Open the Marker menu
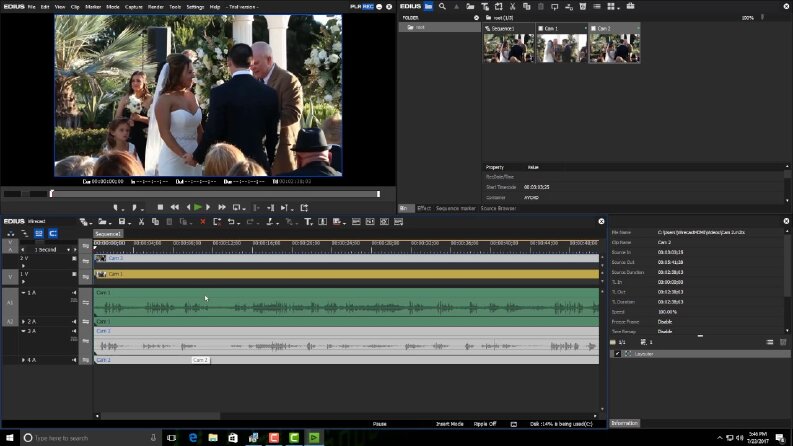793x446 pixels. tap(93, 7)
